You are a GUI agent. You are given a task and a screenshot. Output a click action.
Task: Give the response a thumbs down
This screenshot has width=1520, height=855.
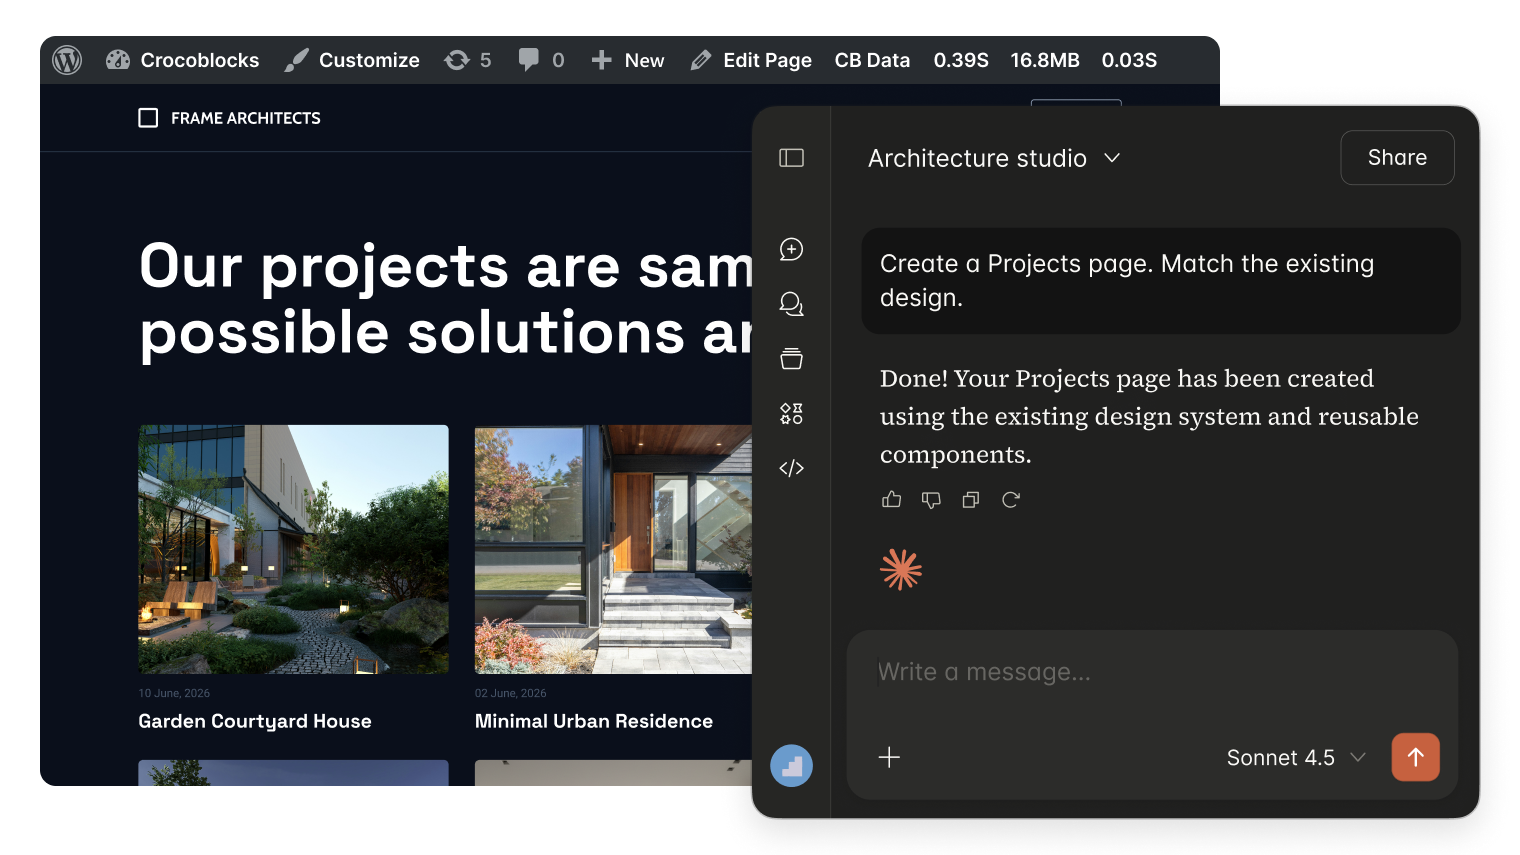click(931, 499)
